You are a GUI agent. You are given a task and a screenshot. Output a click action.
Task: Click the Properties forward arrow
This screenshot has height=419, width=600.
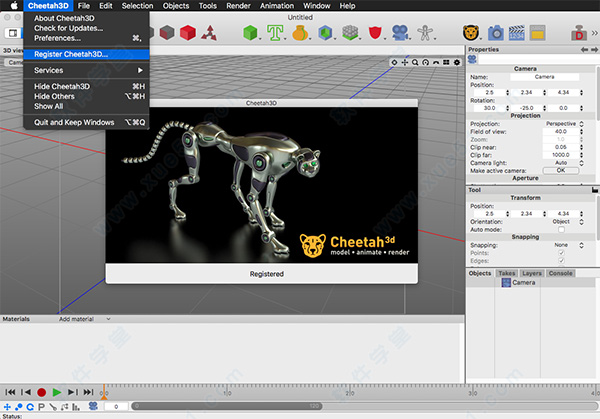[x=594, y=50]
